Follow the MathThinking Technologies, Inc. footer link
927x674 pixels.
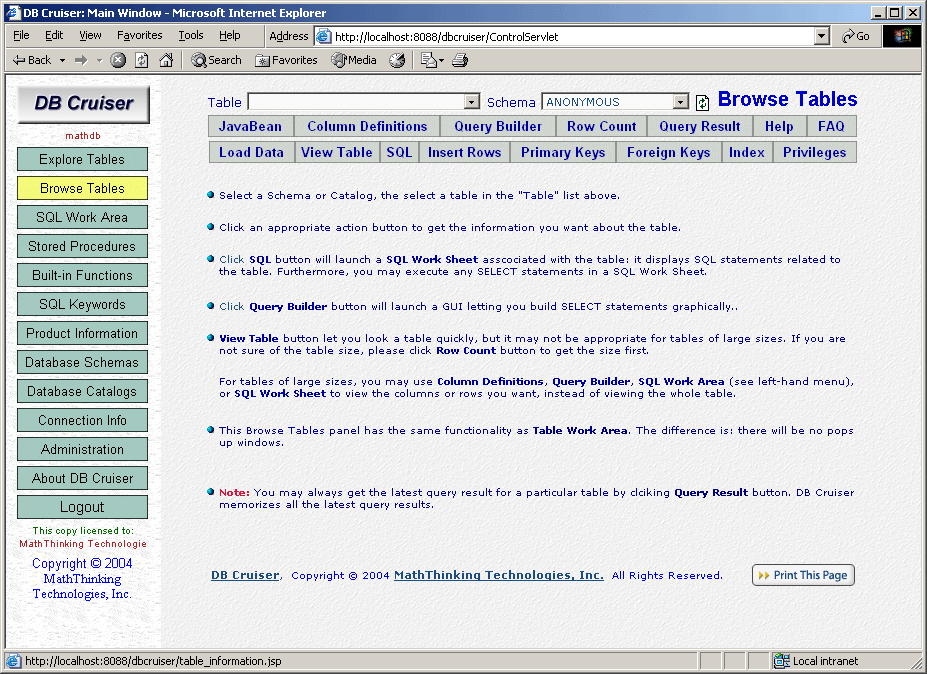click(x=498, y=575)
